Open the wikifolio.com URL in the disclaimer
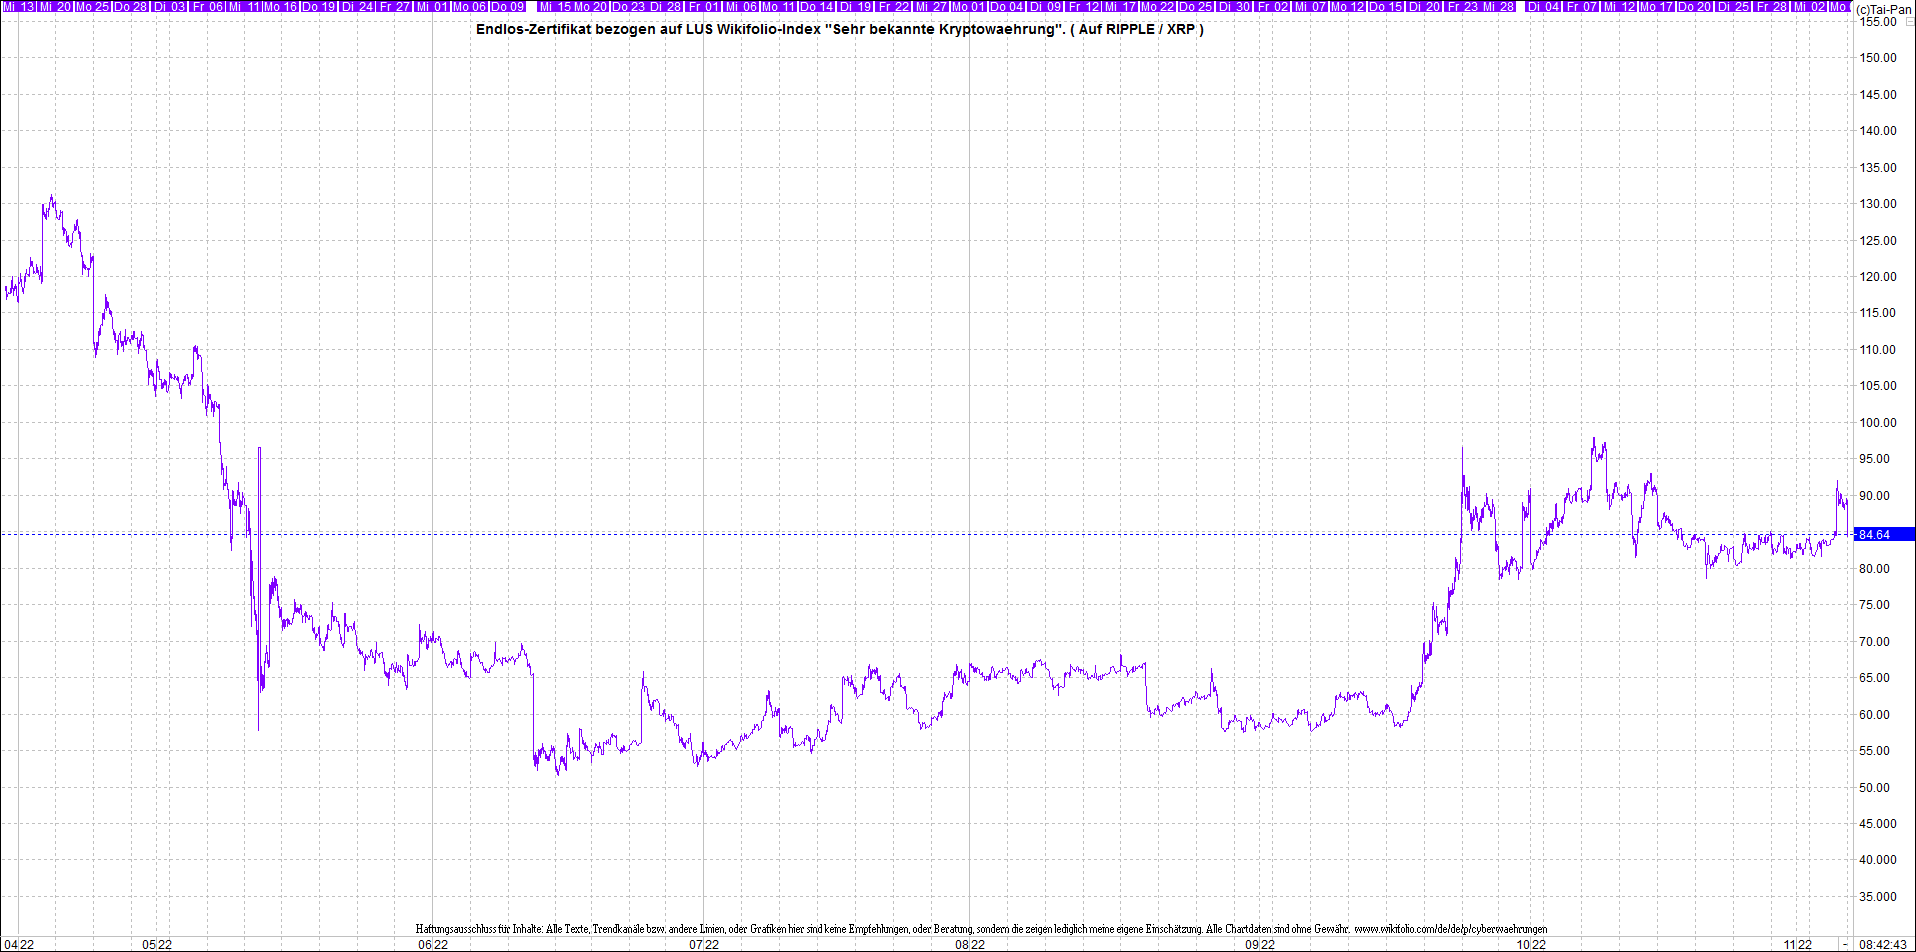The height and width of the screenshot is (952, 1916). (x=1451, y=929)
